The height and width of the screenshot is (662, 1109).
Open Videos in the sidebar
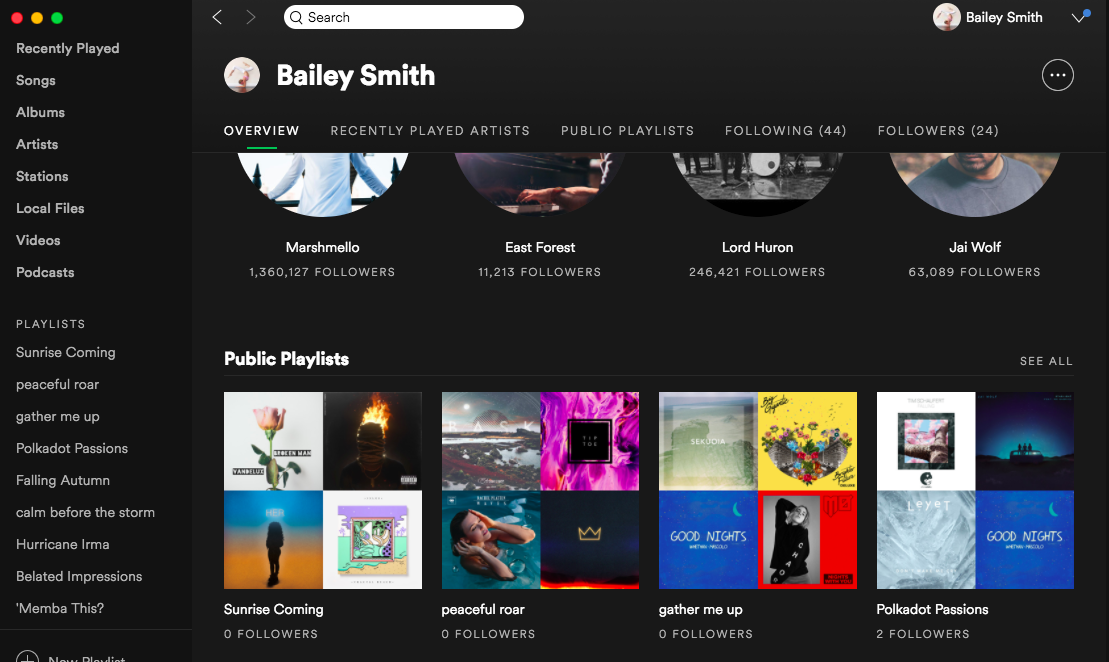point(38,240)
